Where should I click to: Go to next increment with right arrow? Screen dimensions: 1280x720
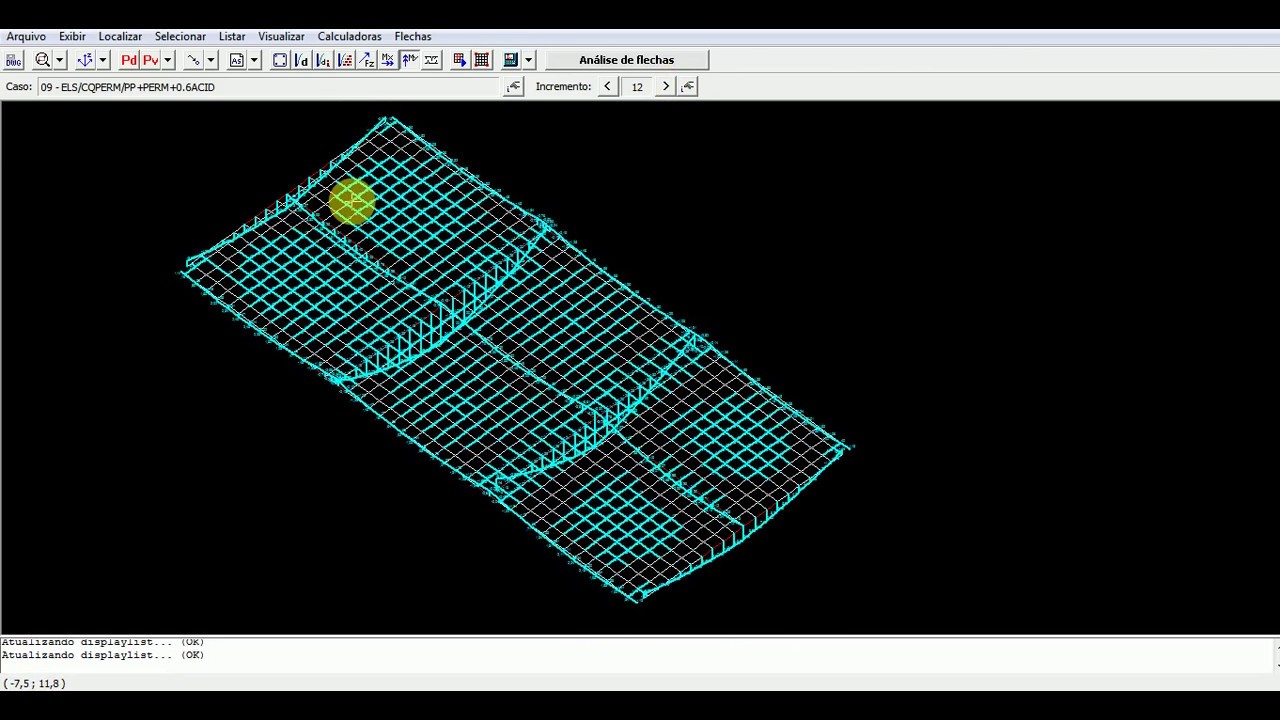[x=666, y=87]
